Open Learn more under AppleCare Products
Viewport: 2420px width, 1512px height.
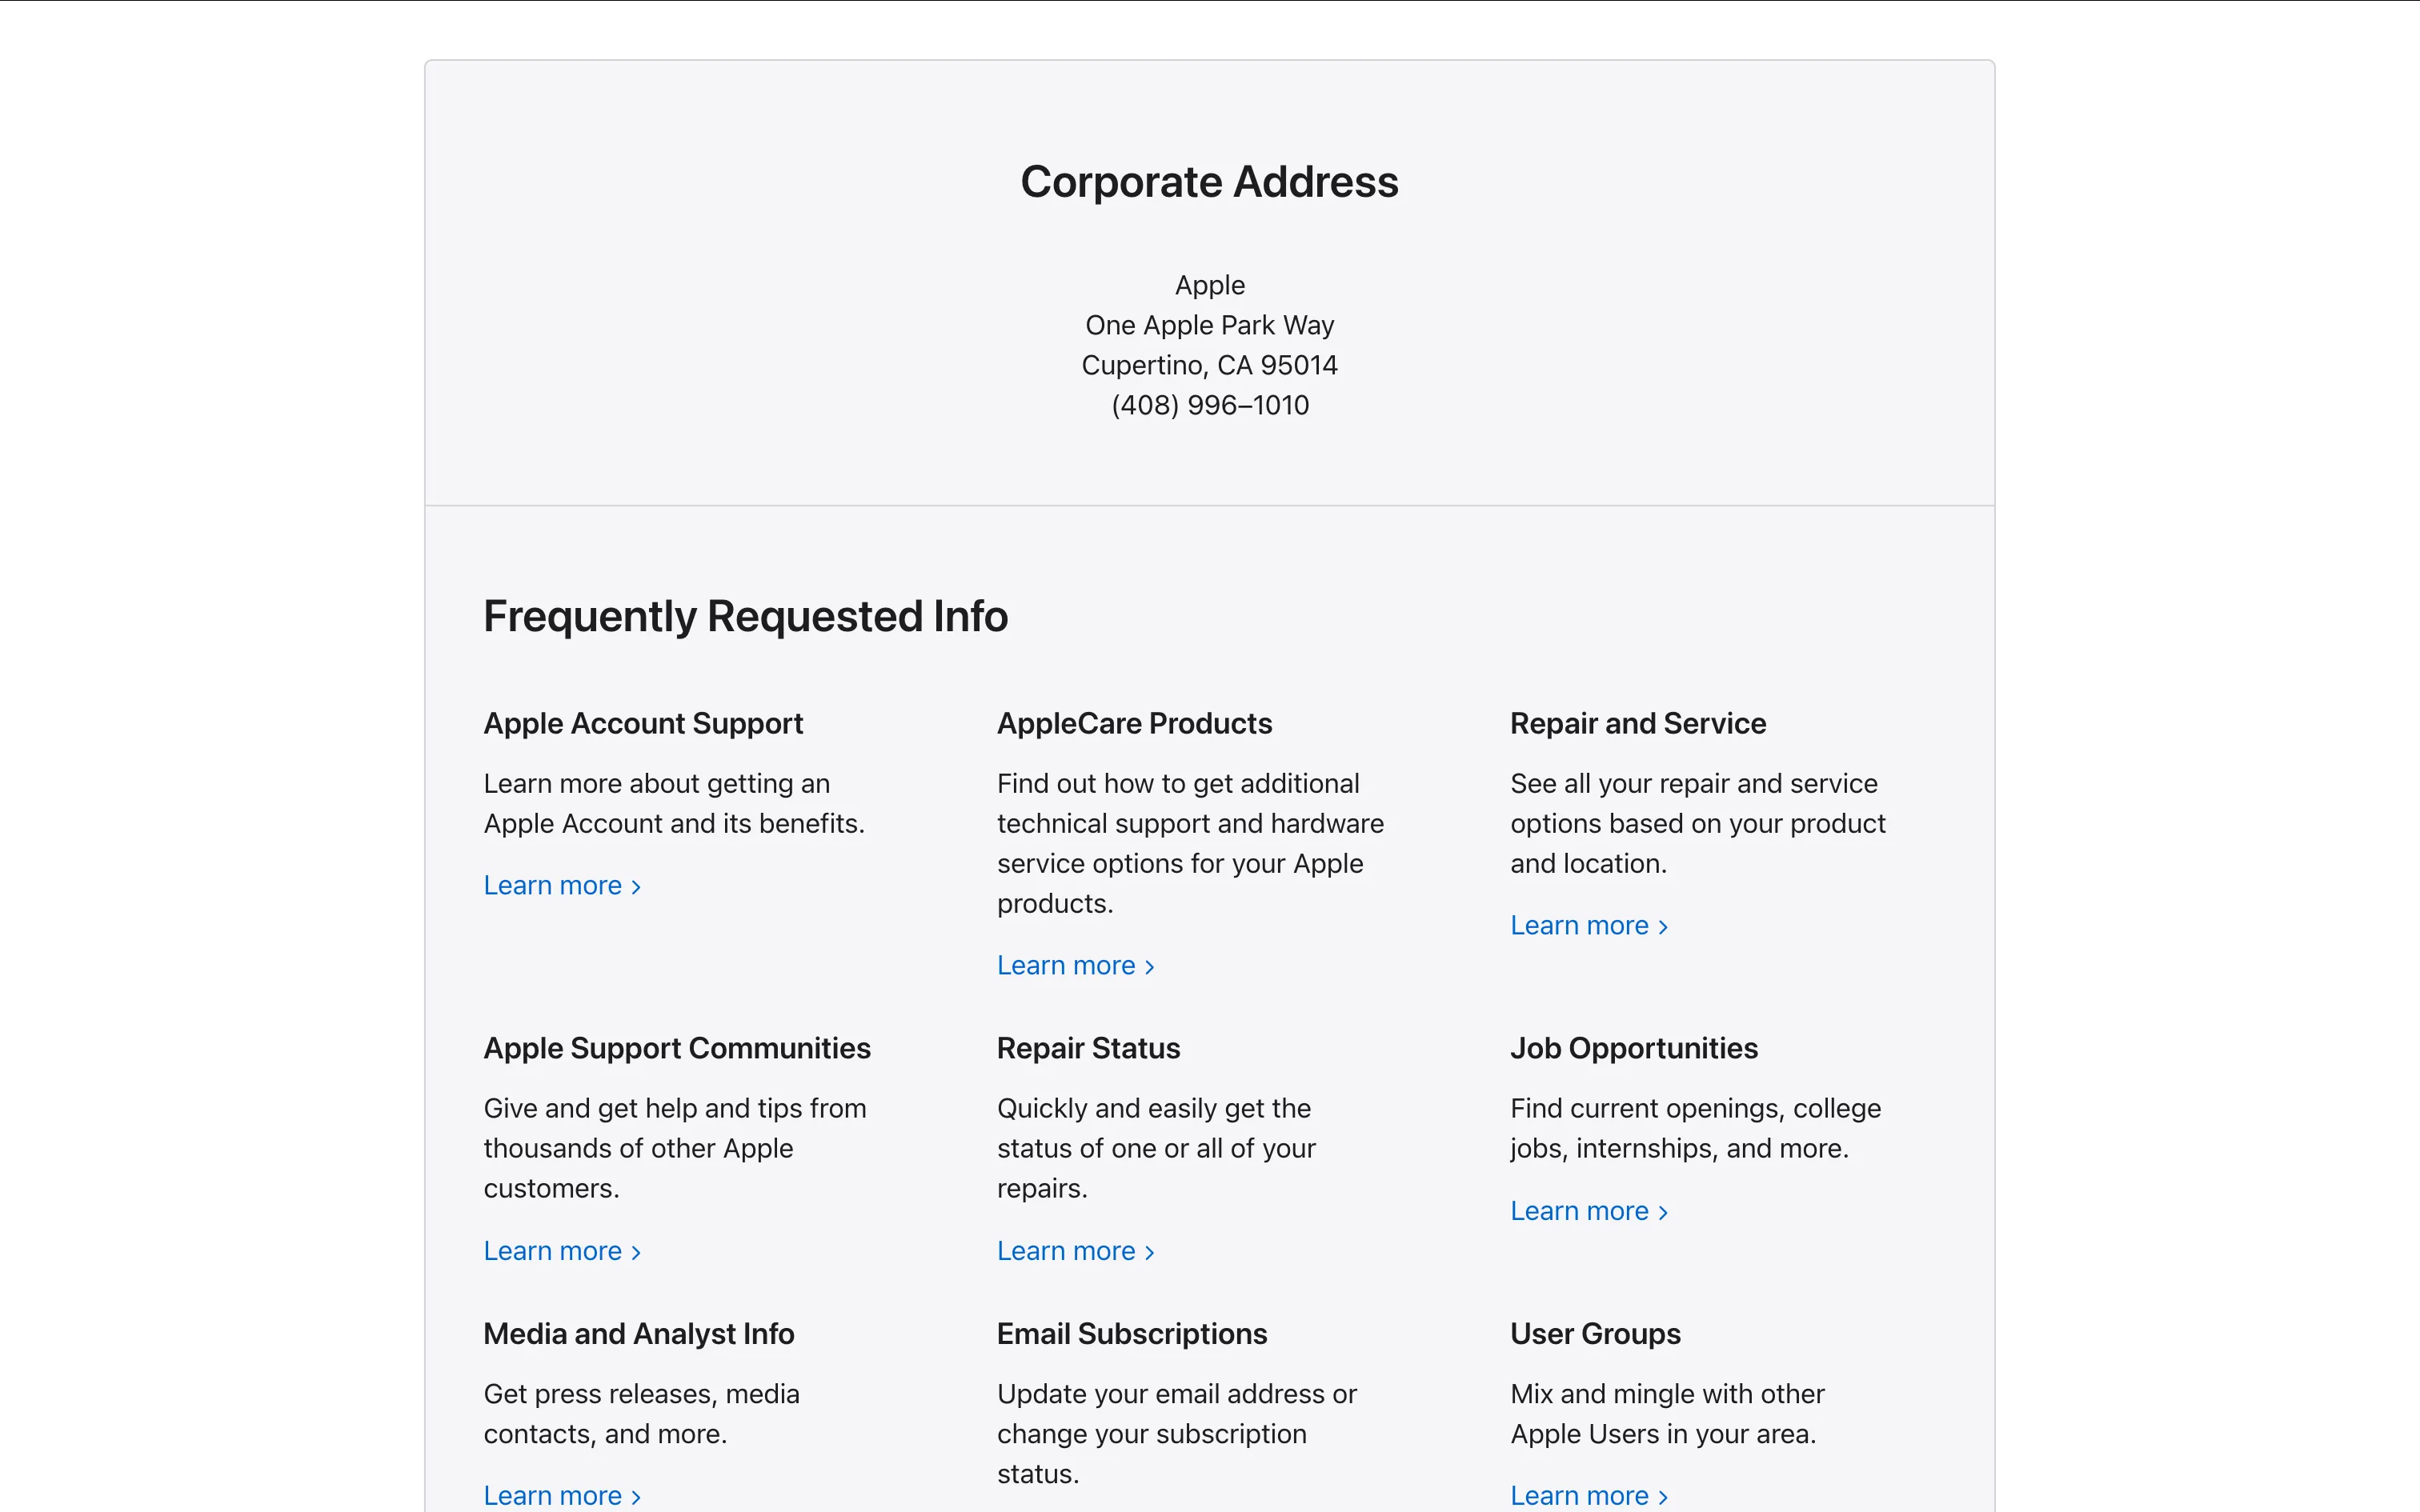(x=1074, y=966)
